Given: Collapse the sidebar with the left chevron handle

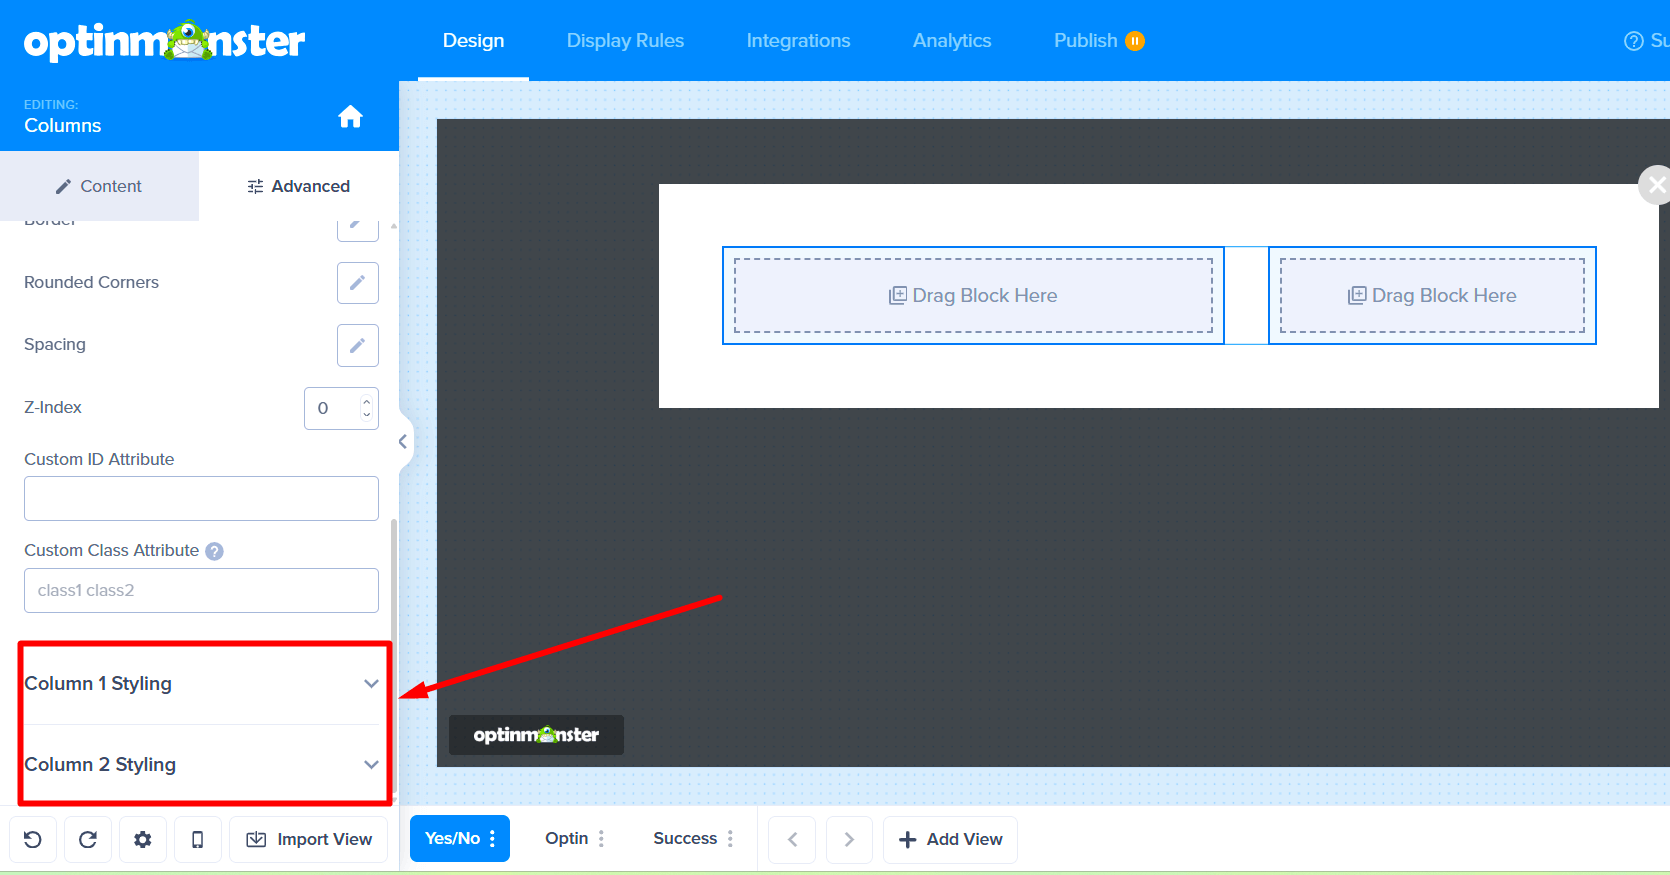Looking at the screenshot, I should click(x=403, y=441).
